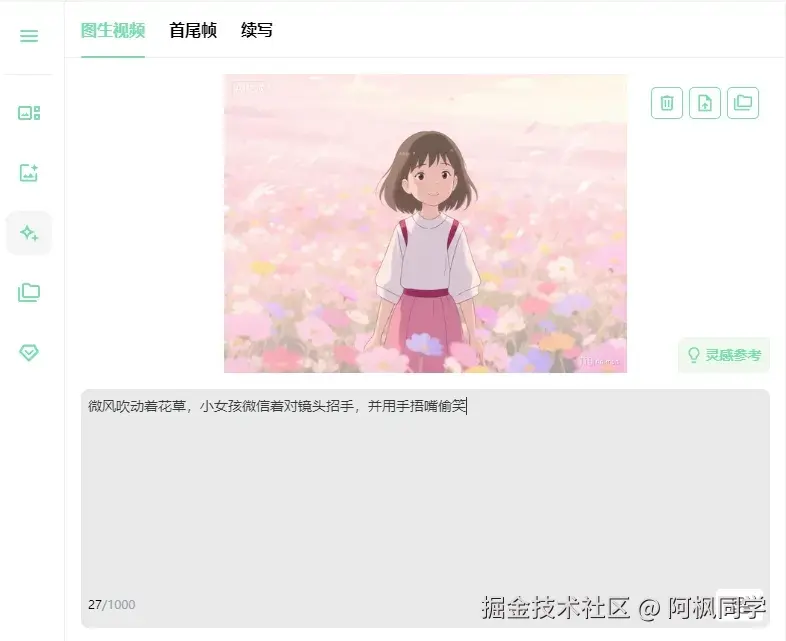This screenshot has height=641, width=786.
Task: Select the image-with-sparkle generation sidebar icon
Action: click(x=29, y=173)
